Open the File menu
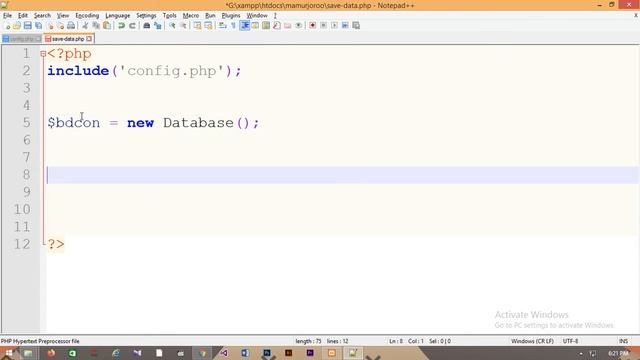The height and width of the screenshot is (360, 640). click(x=7, y=16)
